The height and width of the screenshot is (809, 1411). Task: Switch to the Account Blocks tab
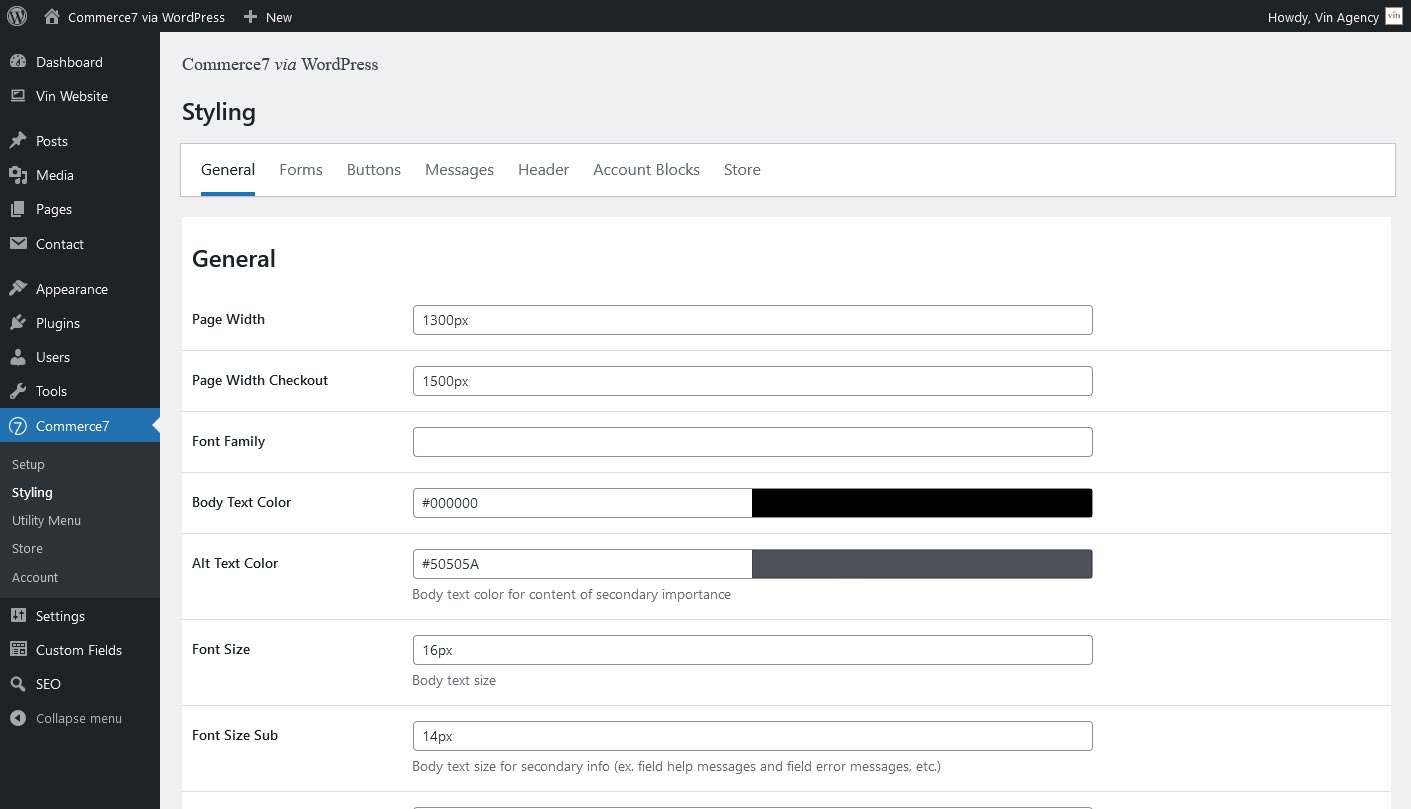(x=646, y=170)
